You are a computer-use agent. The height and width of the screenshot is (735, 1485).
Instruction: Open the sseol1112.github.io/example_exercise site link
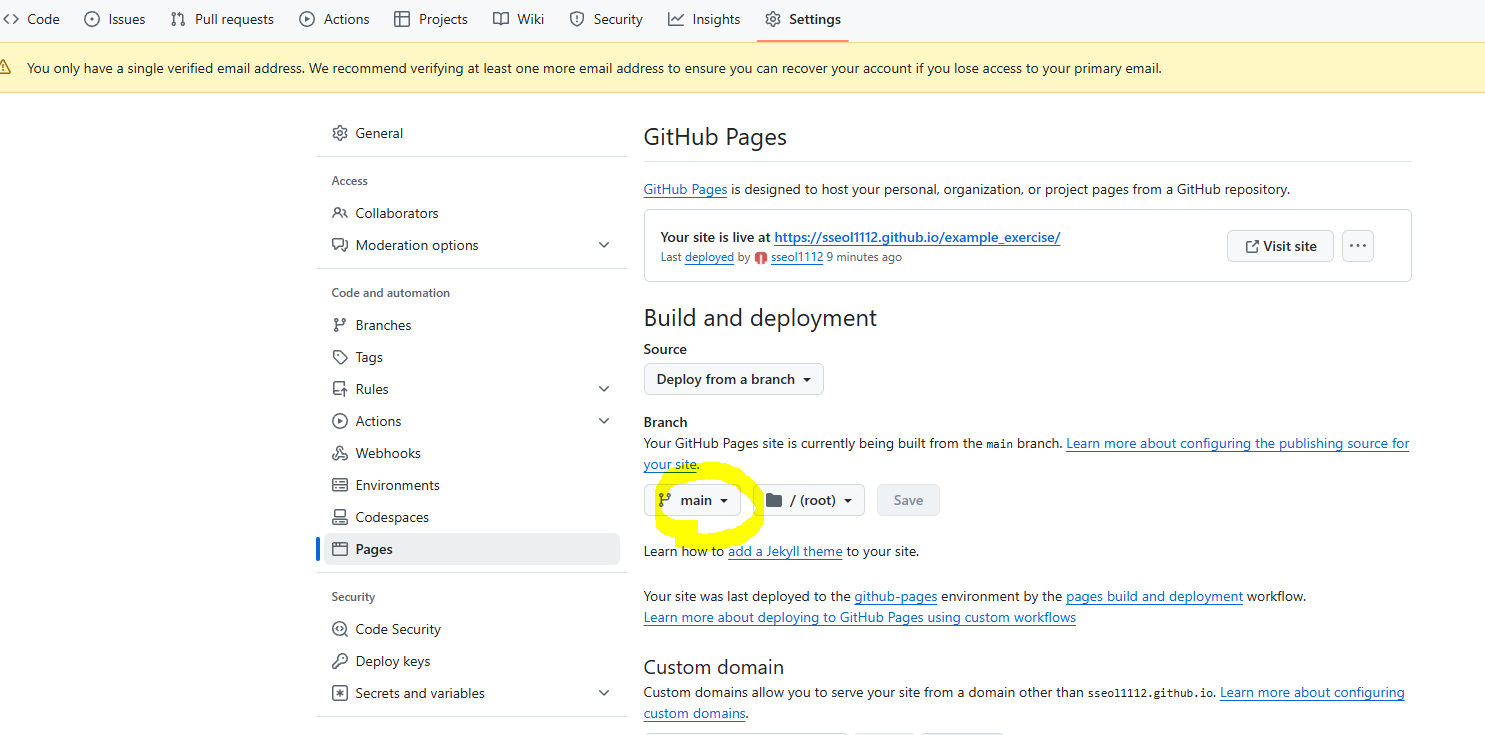pos(917,237)
